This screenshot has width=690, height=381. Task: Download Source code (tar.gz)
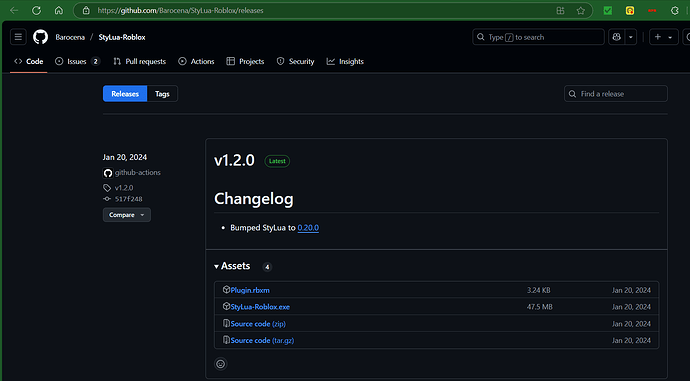click(x=262, y=341)
